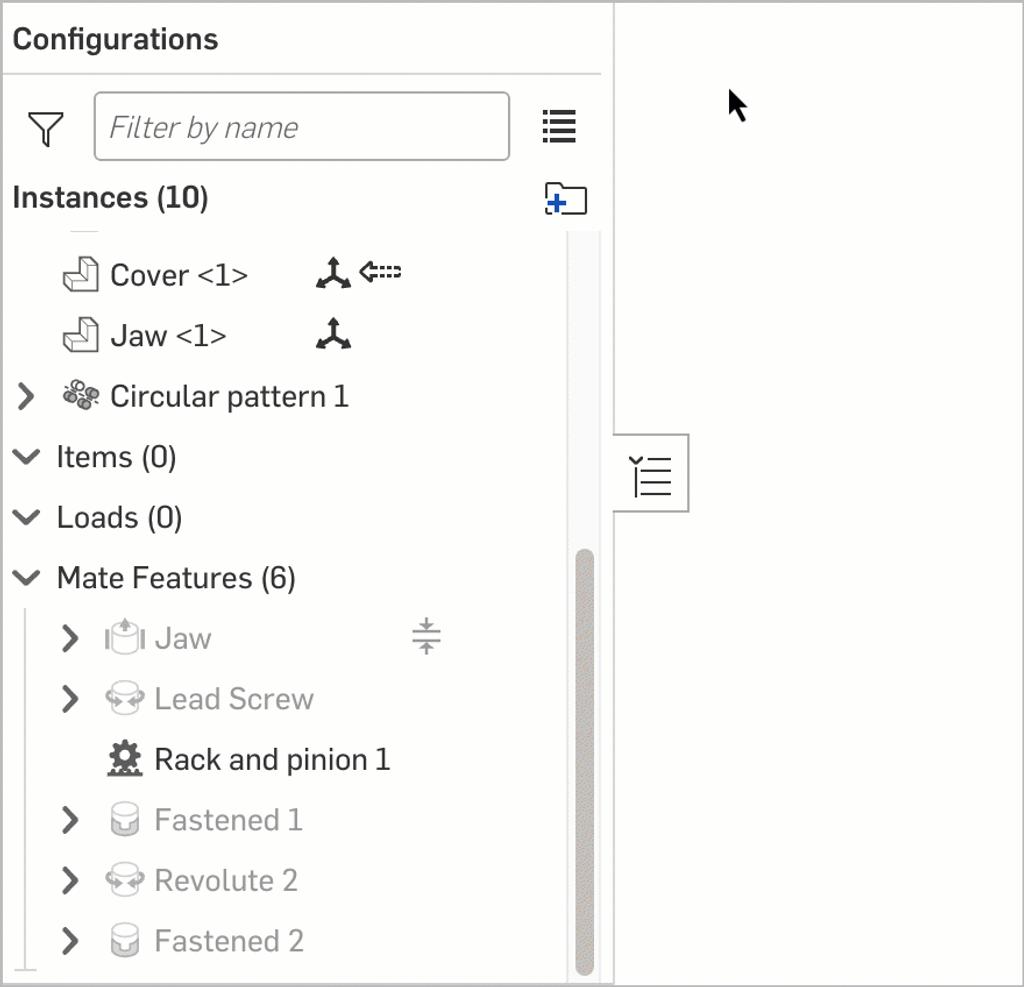Expand the Circular pattern 1 feature
This screenshot has height=987, width=1024.
(26, 396)
